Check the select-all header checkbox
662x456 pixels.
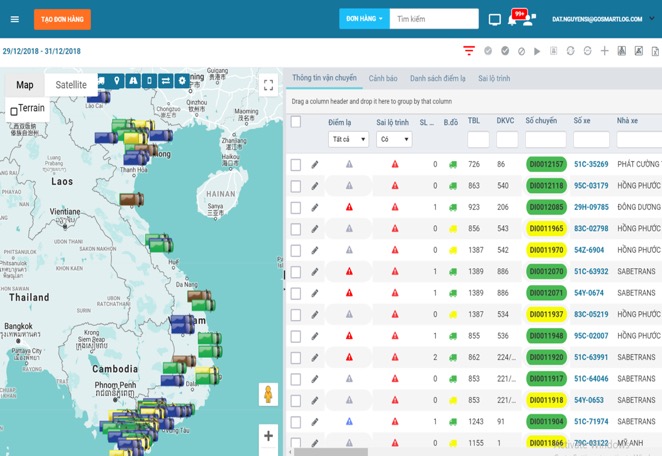point(295,122)
